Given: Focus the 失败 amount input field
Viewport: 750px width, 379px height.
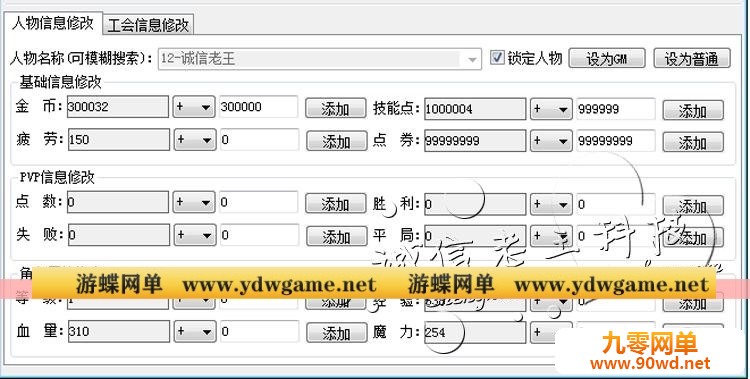Looking at the screenshot, I should (259, 235).
